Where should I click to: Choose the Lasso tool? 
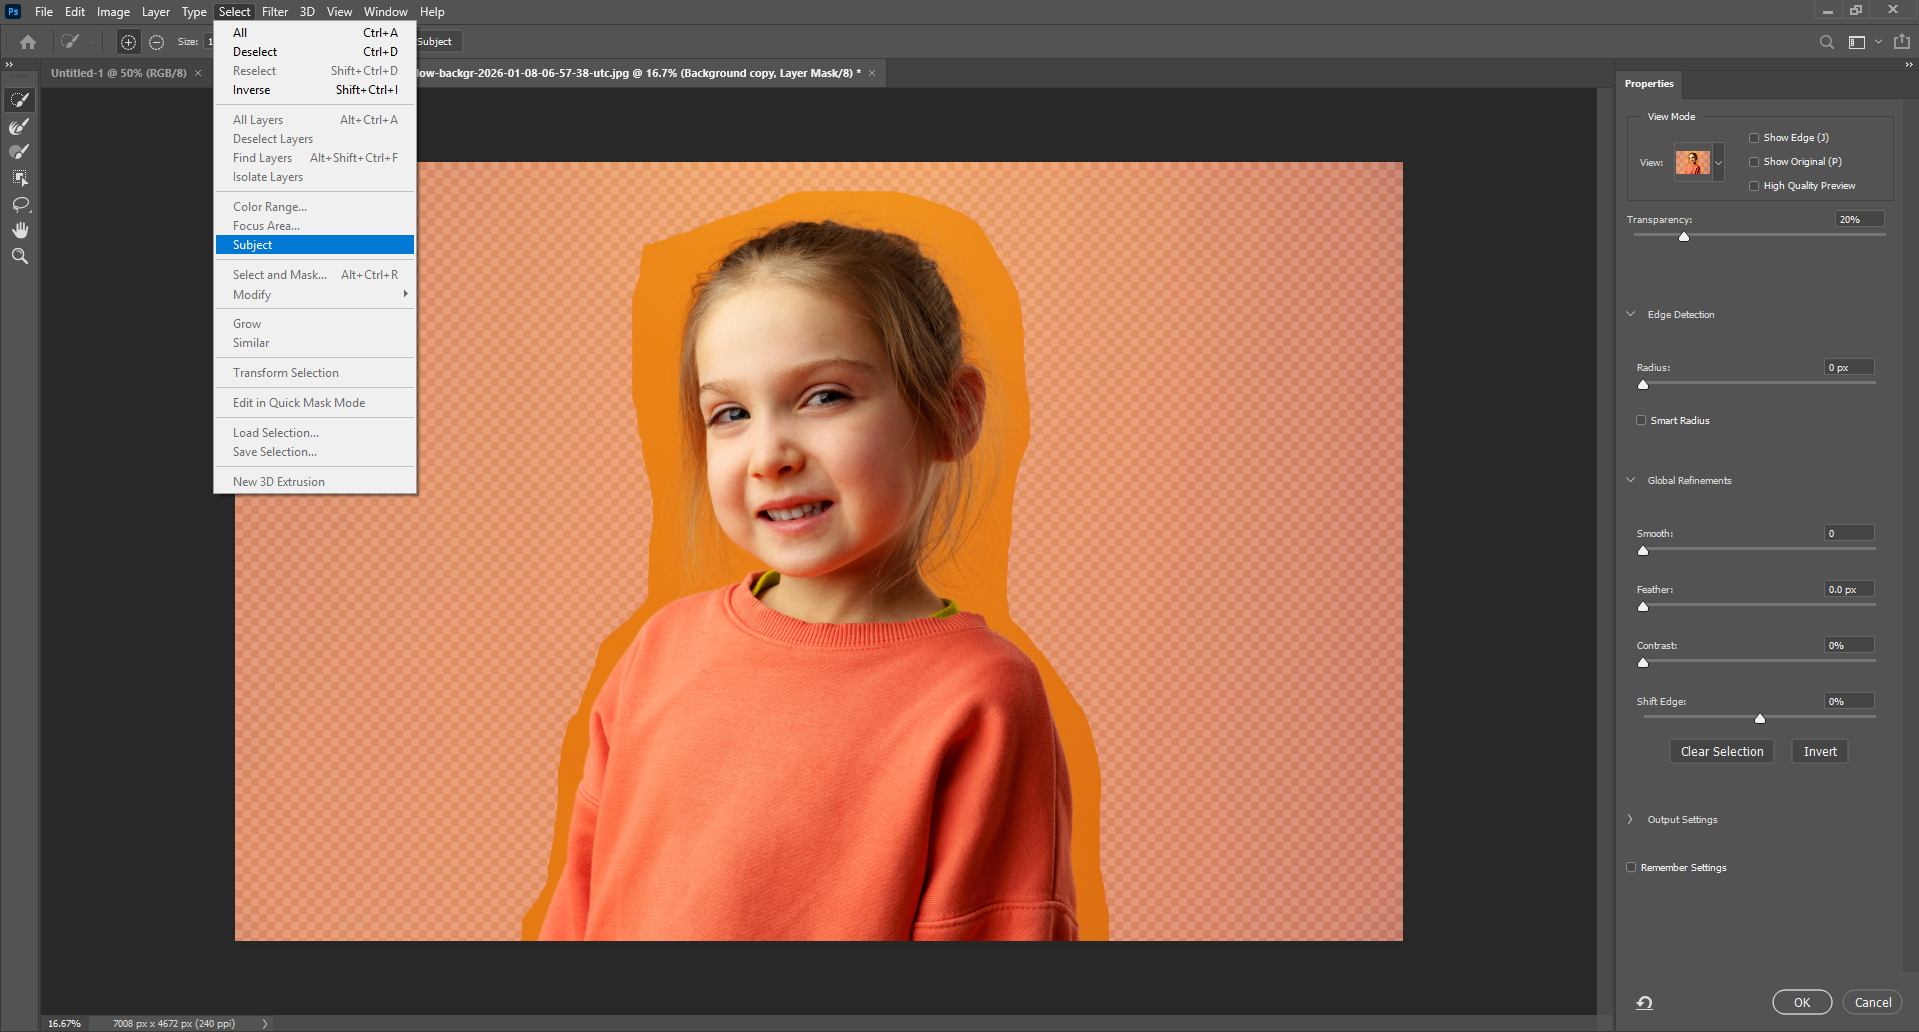20,204
